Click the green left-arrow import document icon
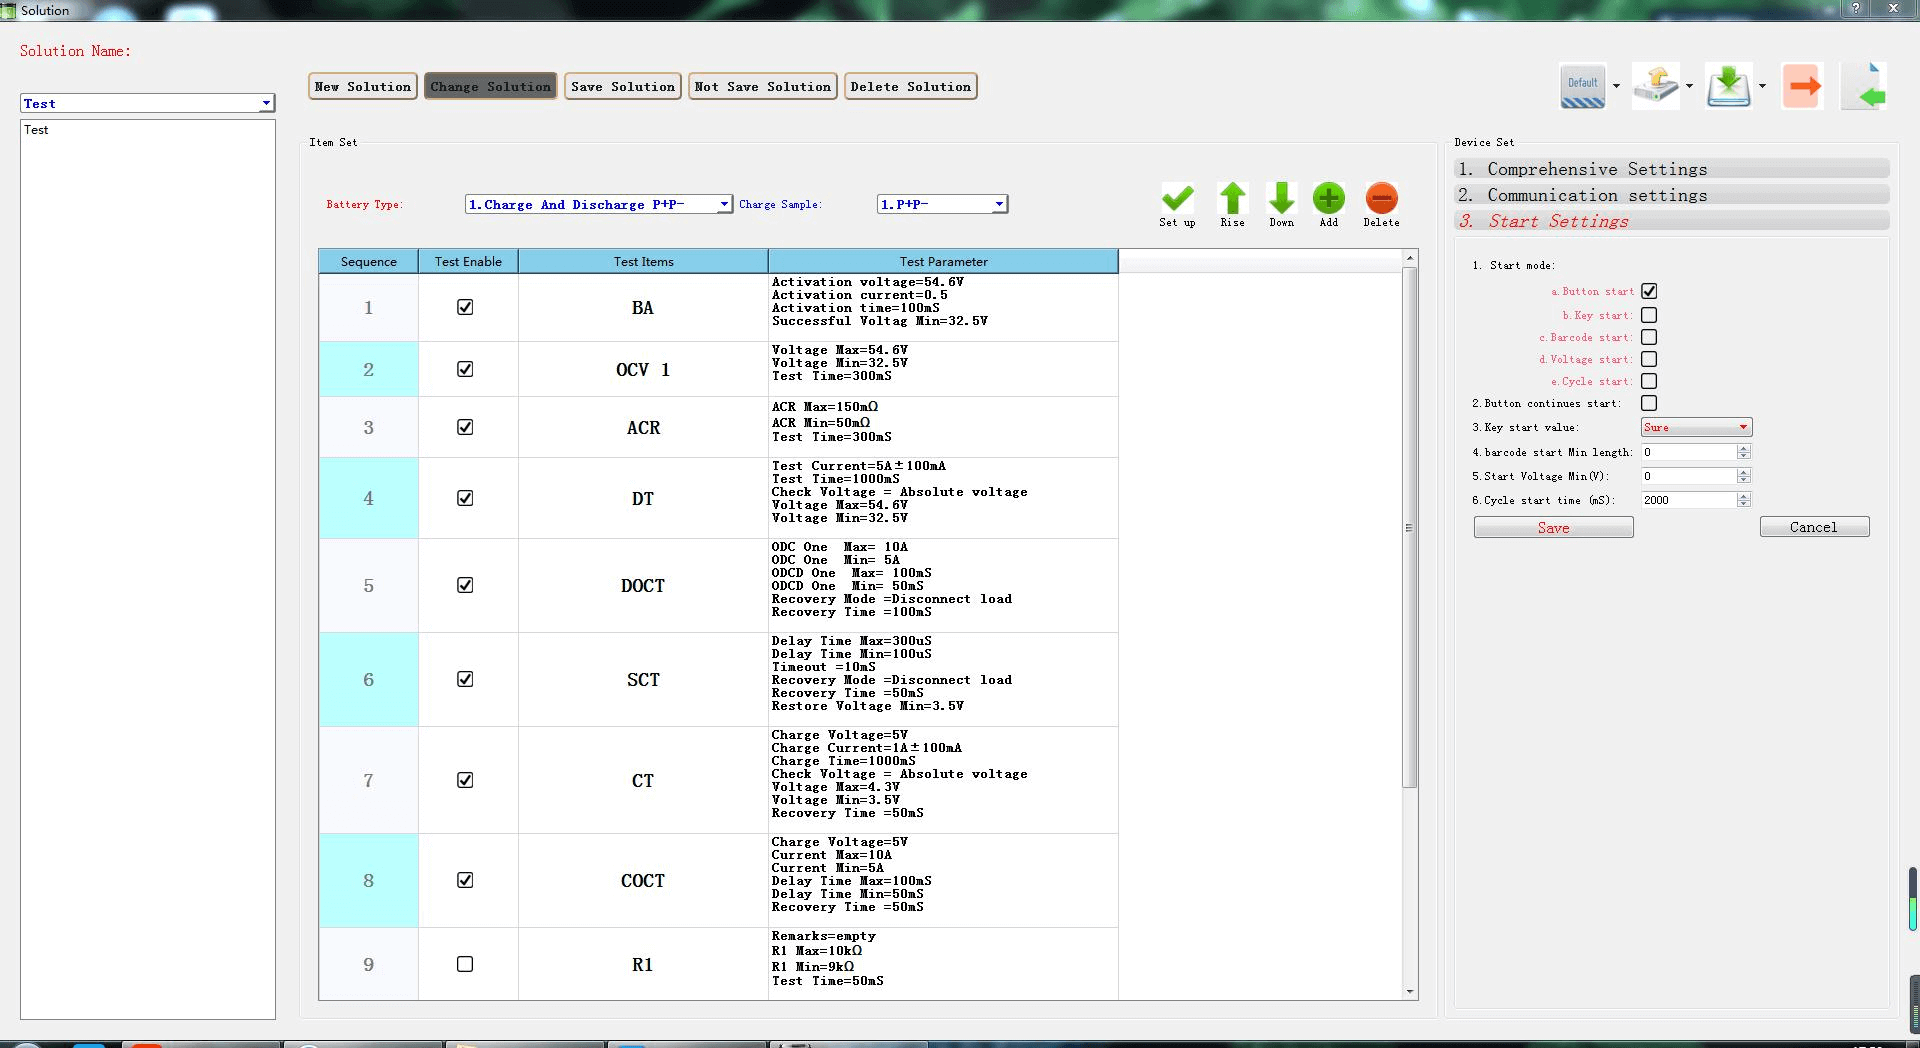The height and width of the screenshot is (1048, 1920). [x=1865, y=86]
